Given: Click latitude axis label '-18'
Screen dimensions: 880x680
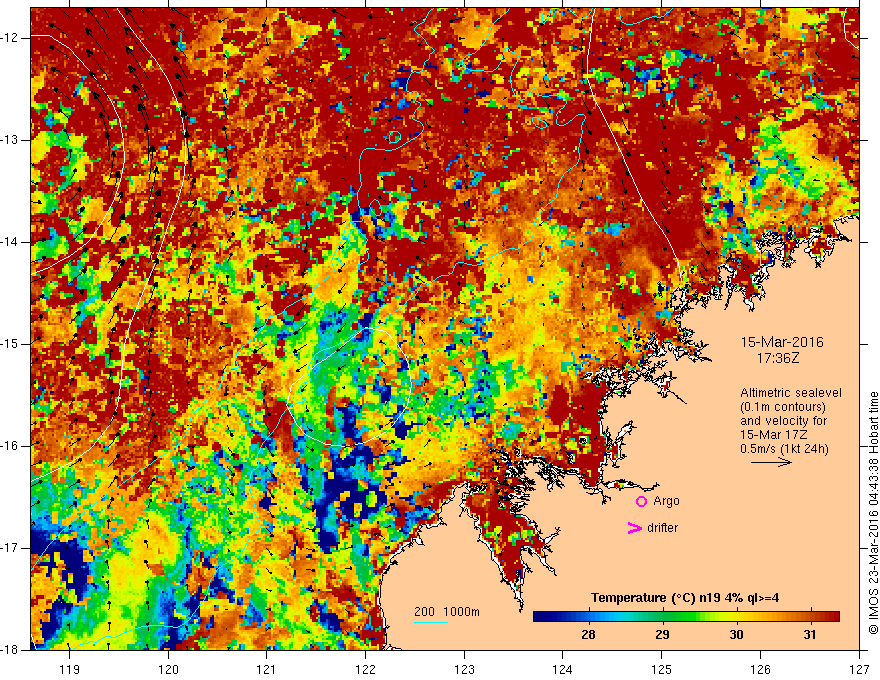Looking at the screenshot, I should (10, 650).
